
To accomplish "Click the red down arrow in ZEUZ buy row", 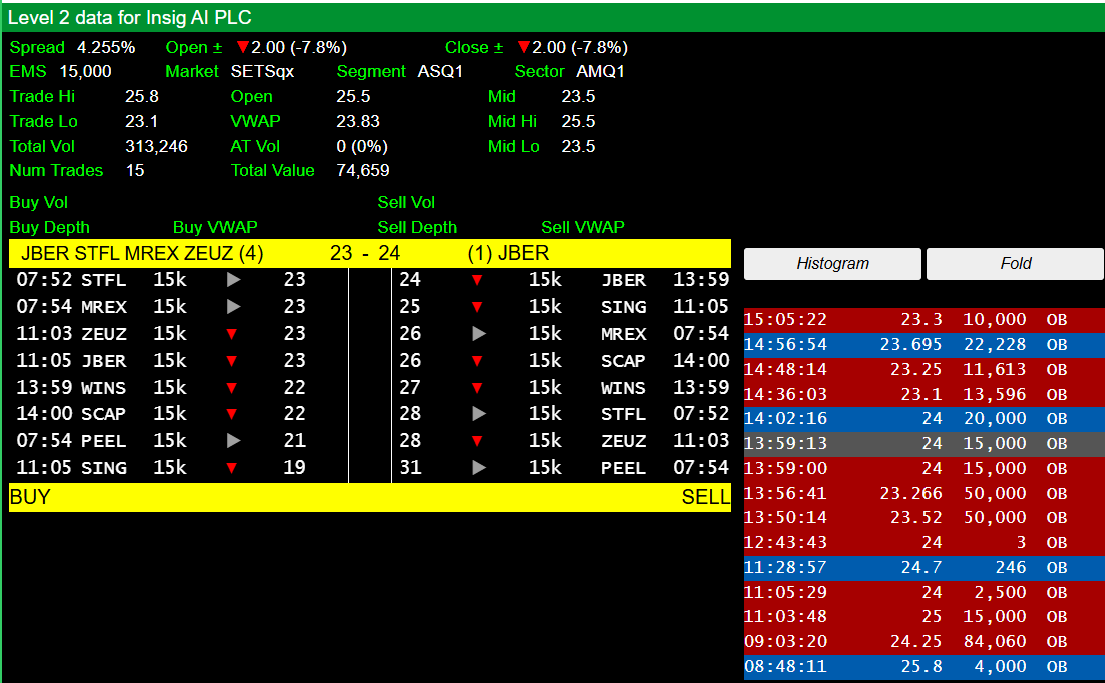I will (232, 334).
